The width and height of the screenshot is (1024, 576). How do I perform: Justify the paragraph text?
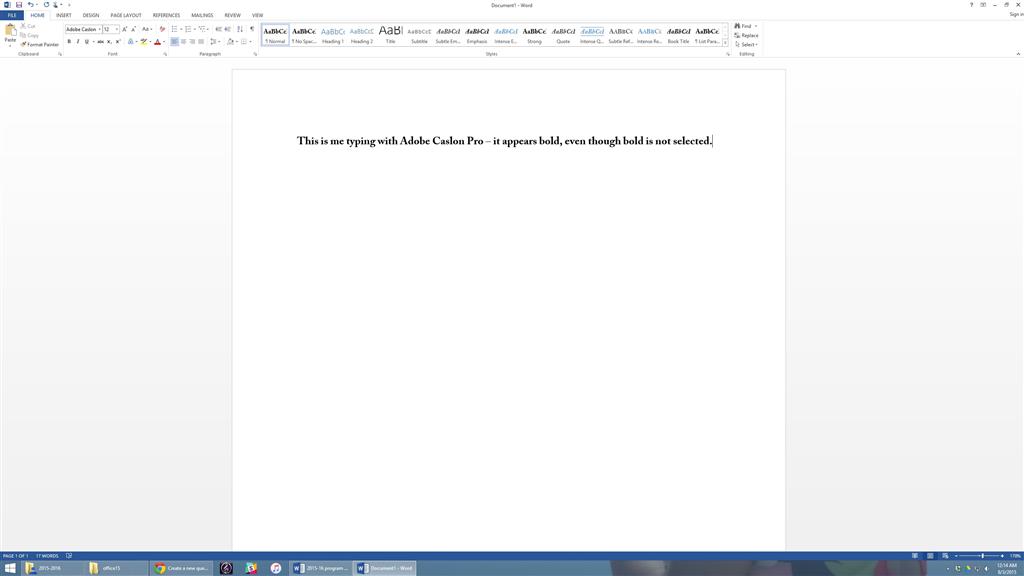point(201,41)
